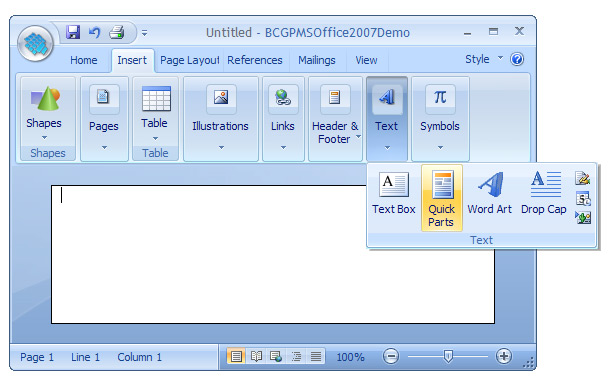The height and width of the screenshot is (386, 613).
Task: Toggle Web Layout view in status bar
Action: (276, 356)
